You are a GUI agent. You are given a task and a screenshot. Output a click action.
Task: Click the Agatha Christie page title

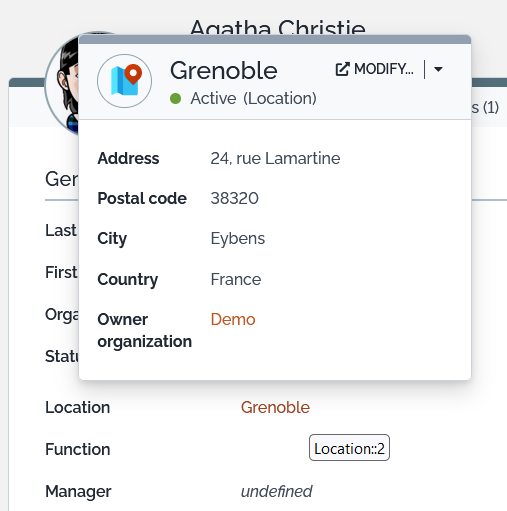click(278, 28)
